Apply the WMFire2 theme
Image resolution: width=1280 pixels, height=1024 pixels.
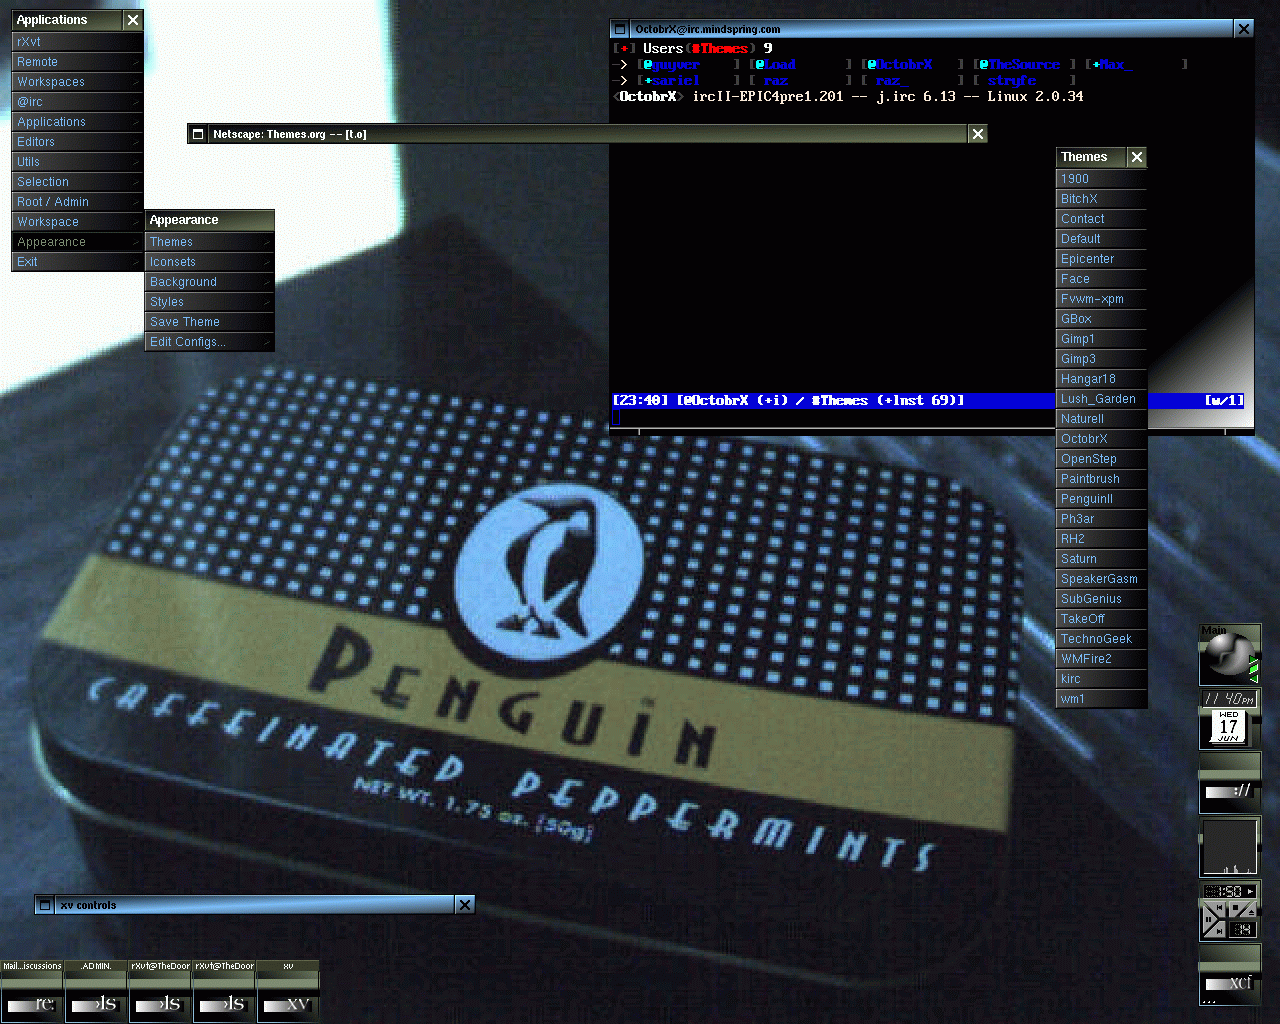pos(1101,659)
